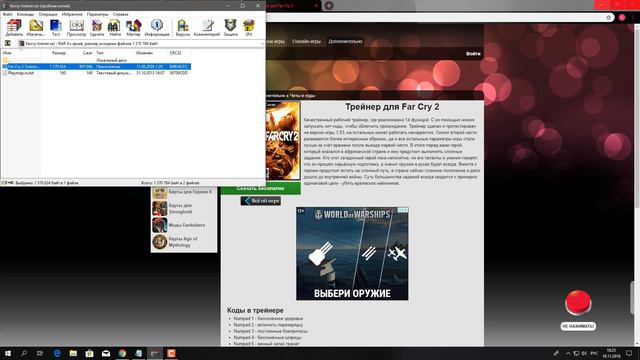This screenshot has height=360, width=640.
Task: Click the big red НЕ НАЖИМАТЬ button
Action: [x=578, y=303]
